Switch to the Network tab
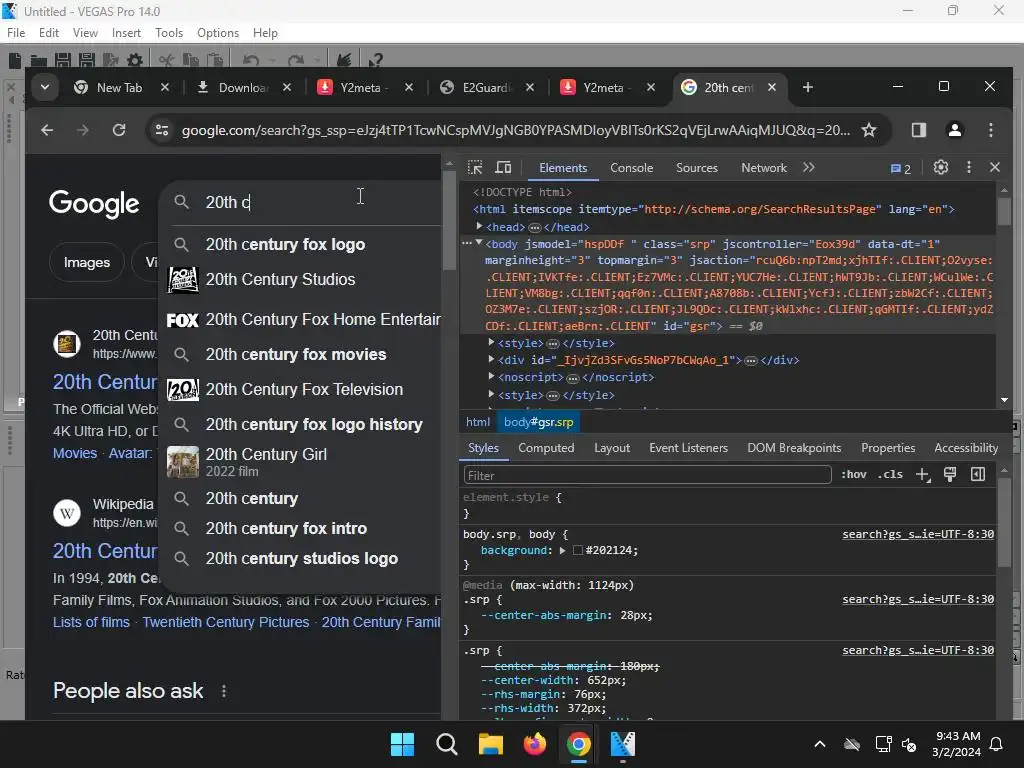Image resolution: width=1024 pixels, height=768 pixels. [763, 168]
